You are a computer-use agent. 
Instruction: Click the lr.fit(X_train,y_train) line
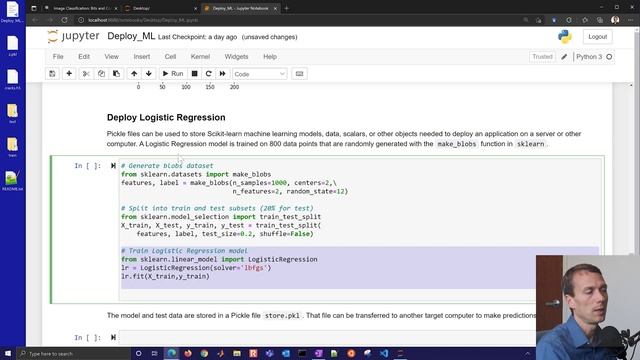coord(165,276)
